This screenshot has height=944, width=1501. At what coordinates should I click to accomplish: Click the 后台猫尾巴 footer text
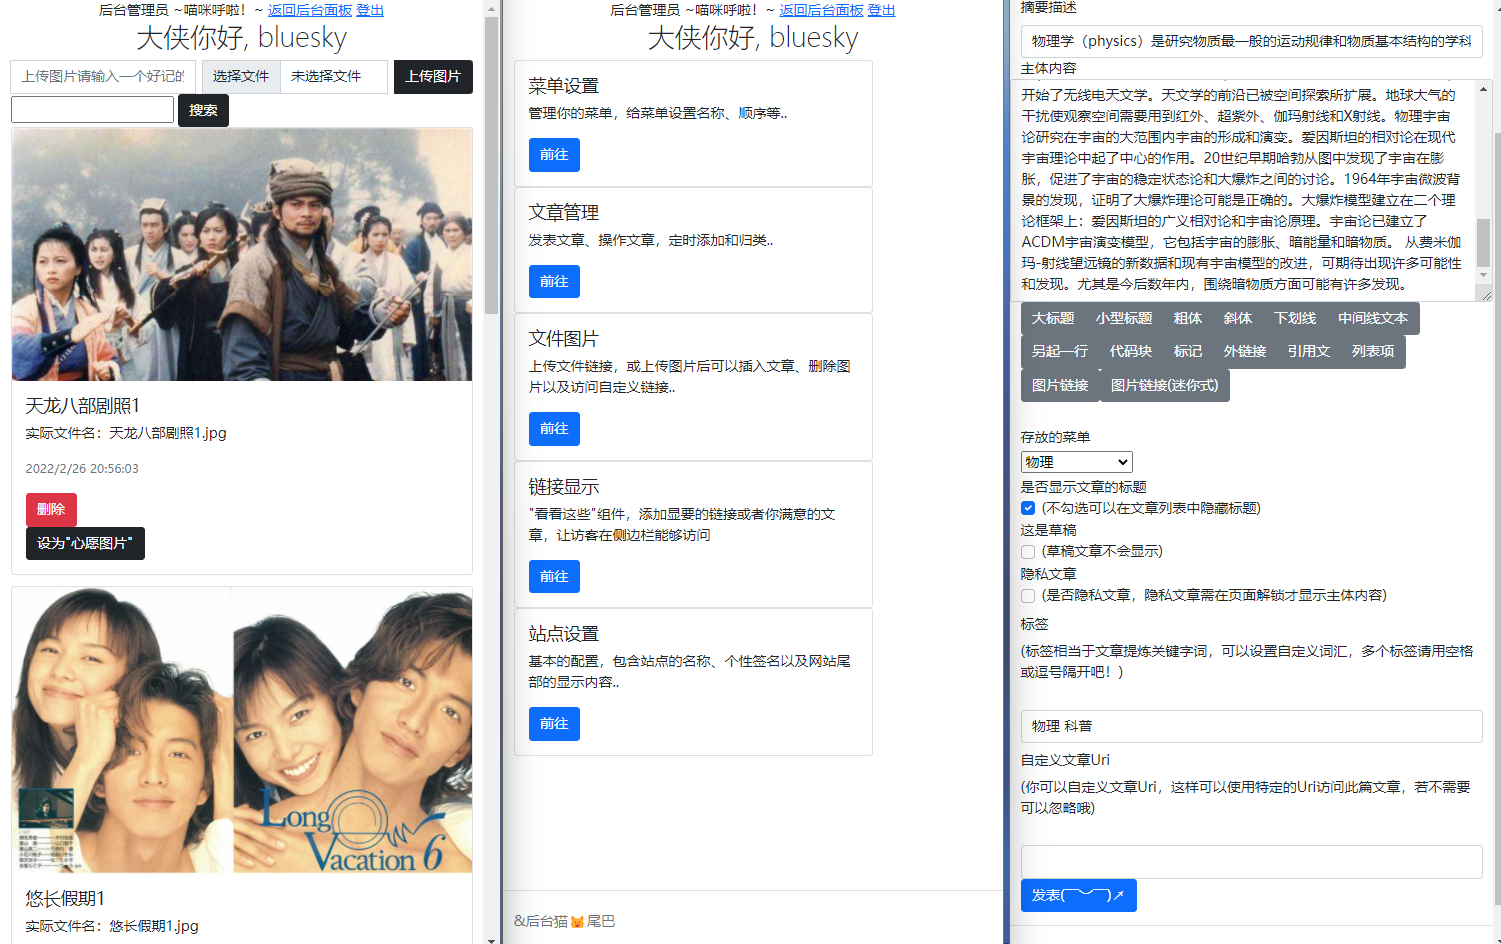565,921
